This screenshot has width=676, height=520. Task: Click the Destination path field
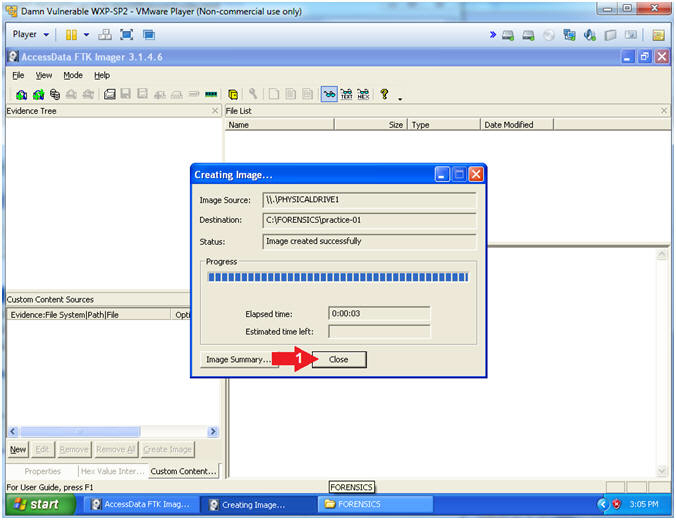[x=369, y=220]
